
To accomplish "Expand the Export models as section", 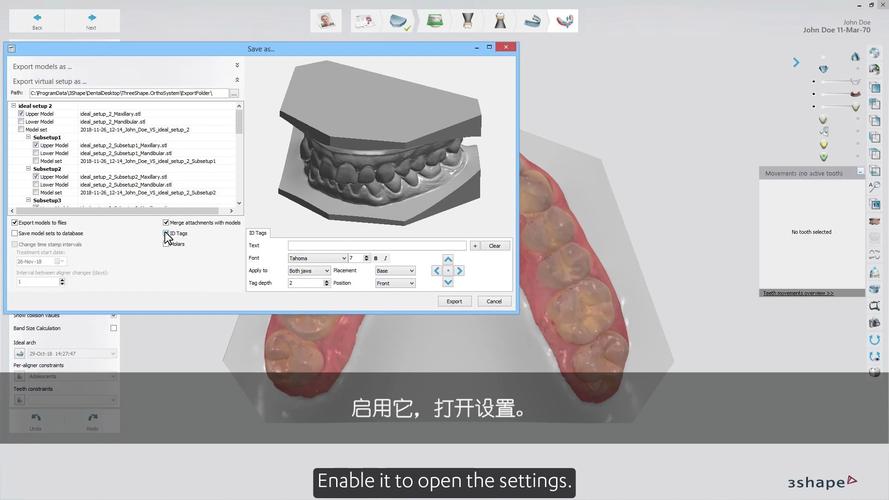I will (237, 66).
